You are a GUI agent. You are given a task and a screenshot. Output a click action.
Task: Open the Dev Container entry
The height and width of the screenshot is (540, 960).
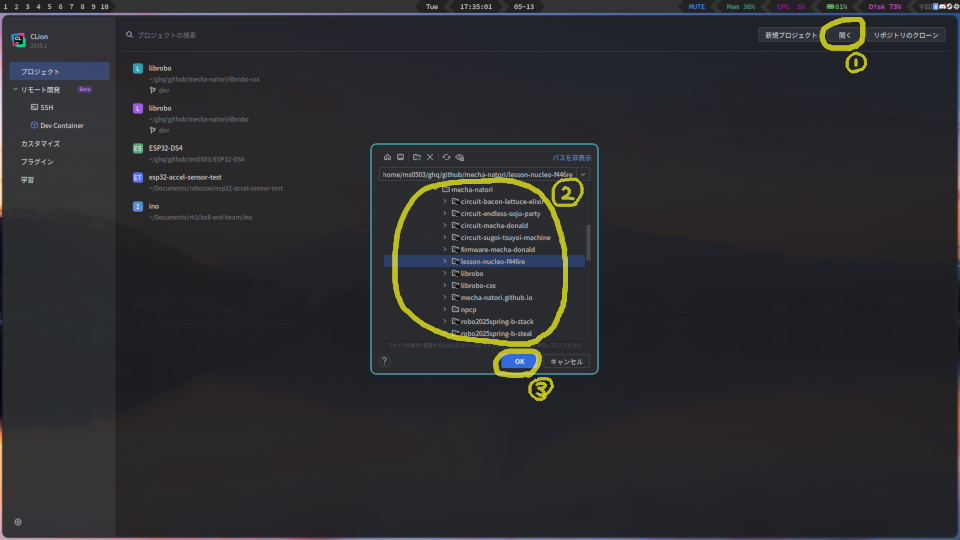point(59,126)
